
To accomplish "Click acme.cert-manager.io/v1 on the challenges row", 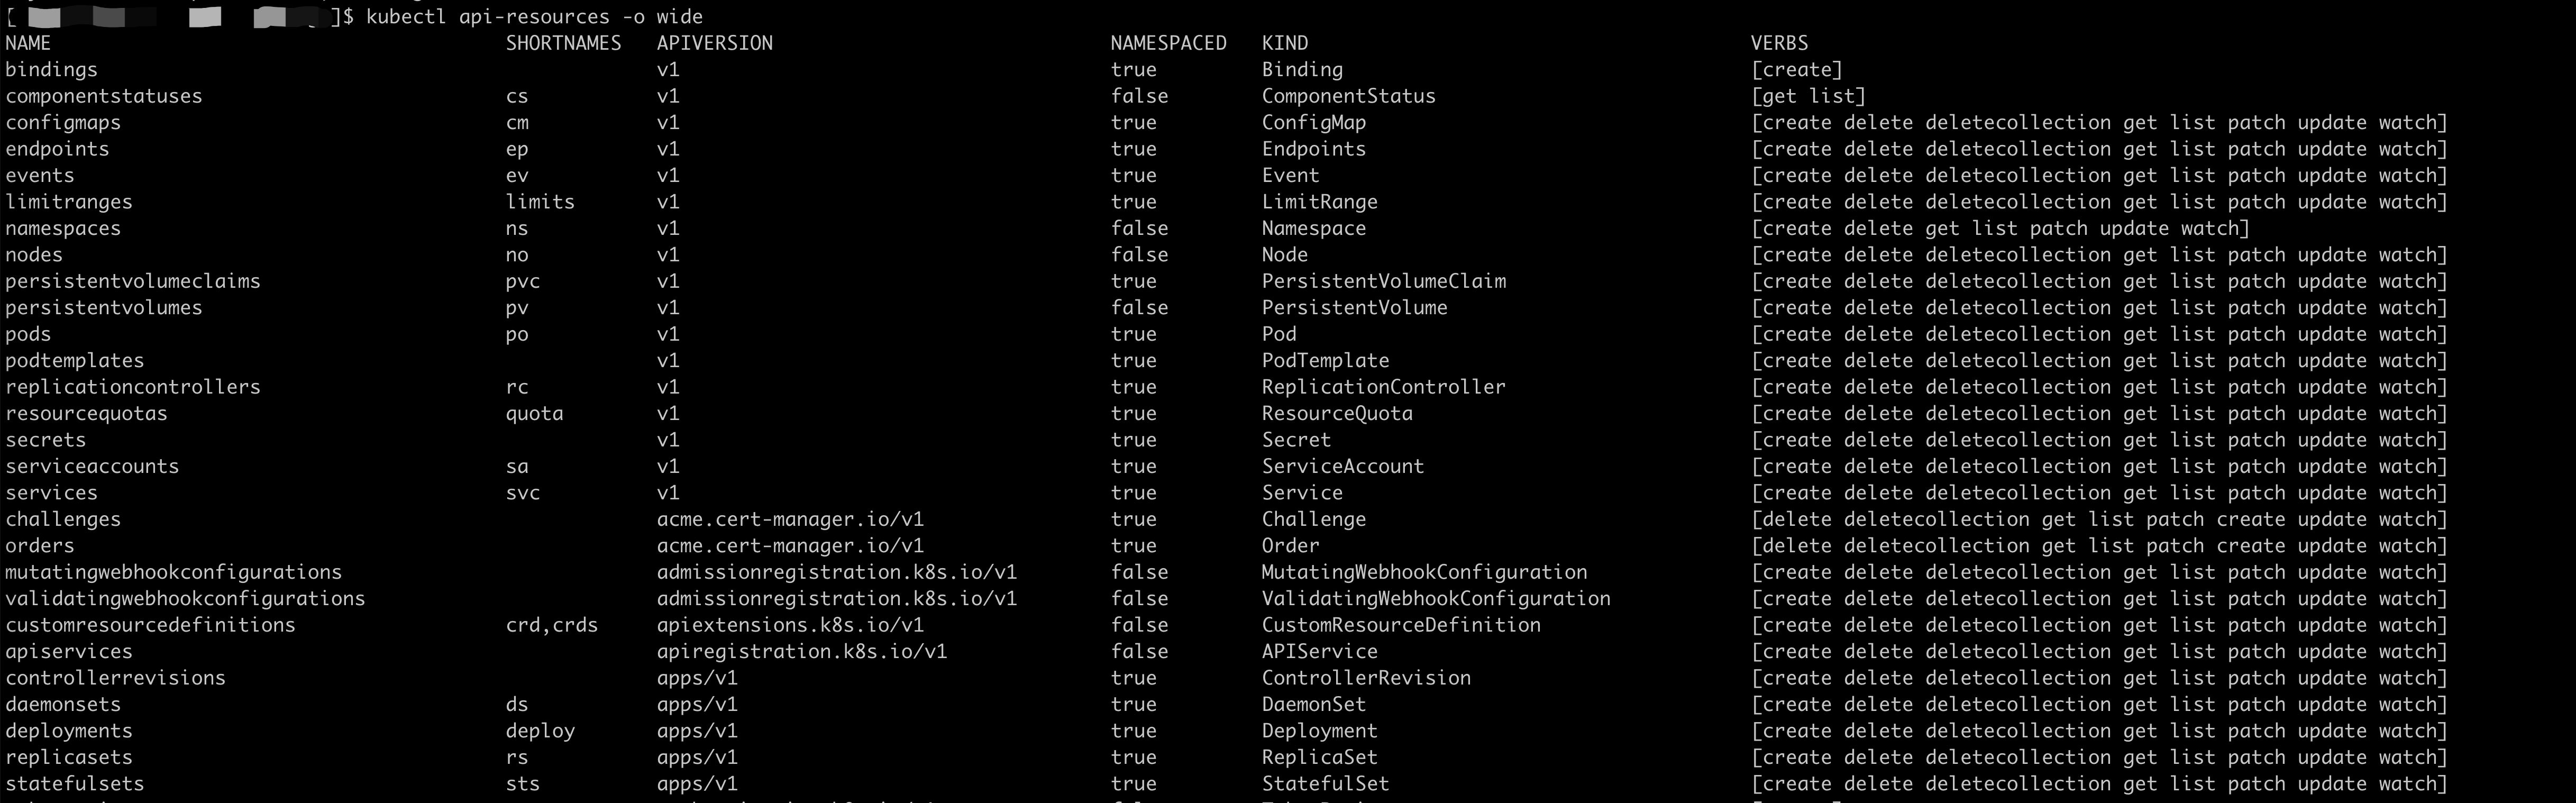I will click(x=790, y=519).
